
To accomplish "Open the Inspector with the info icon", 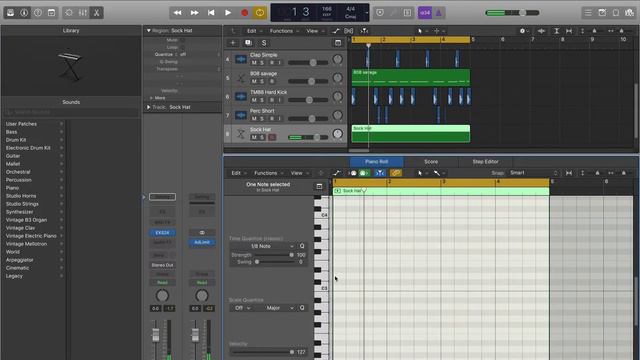I will (x=24, y=13).
